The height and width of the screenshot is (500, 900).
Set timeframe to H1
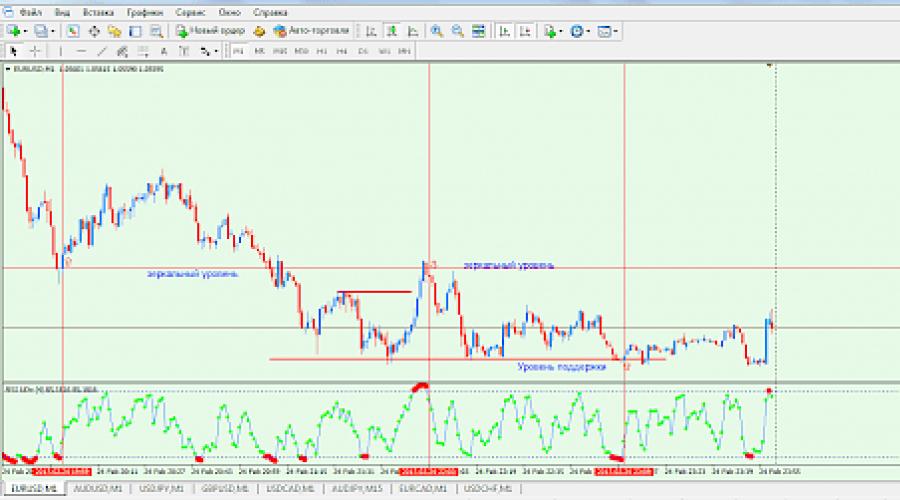[321, 51]
